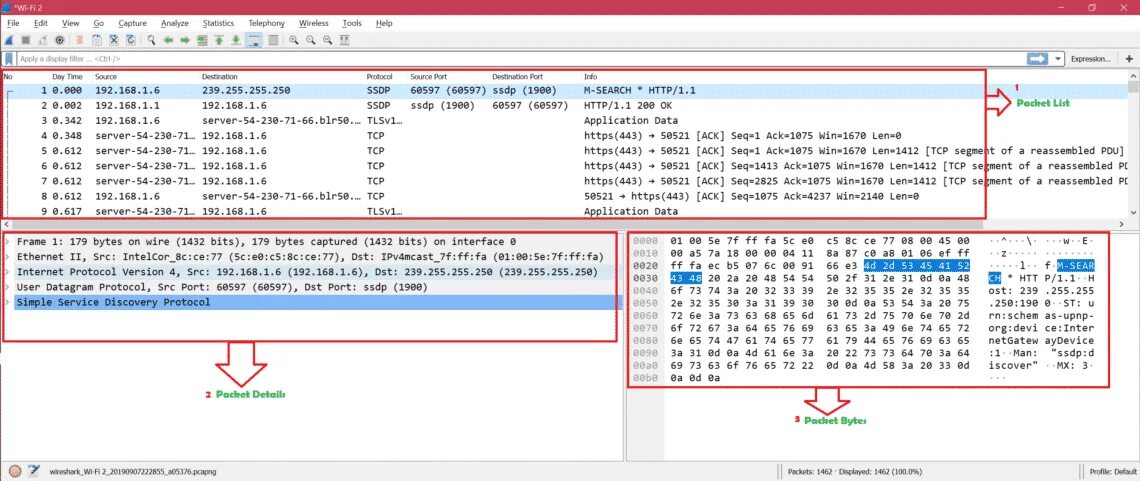Reset text to normal size
The width and height of the screenshot is (1140, 481).
point(328,40)
